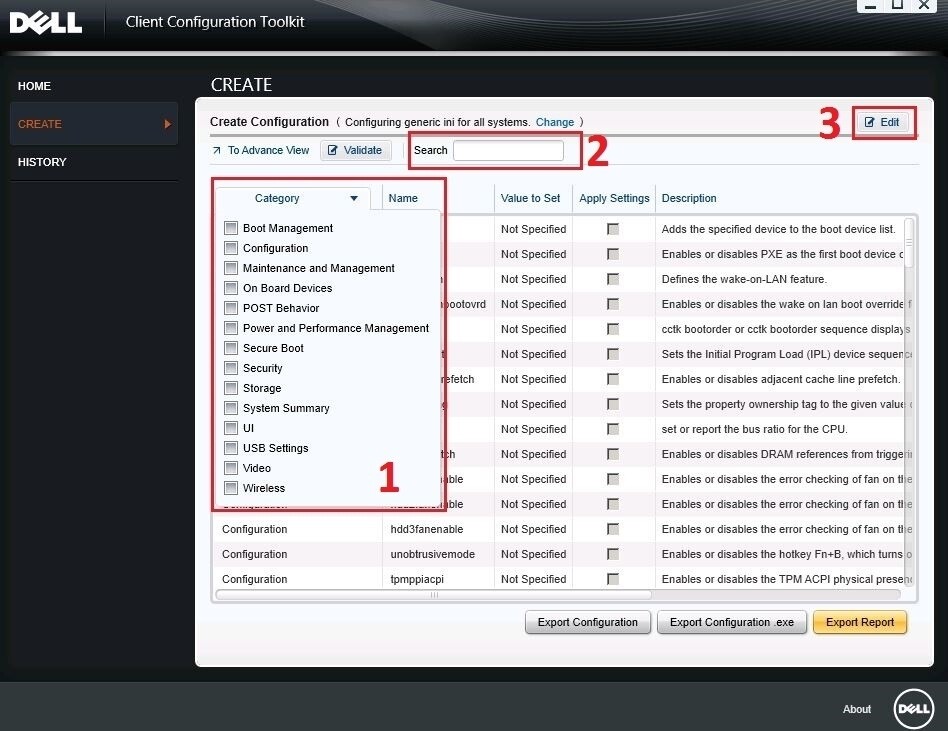Click the Export Report button
Viewport: 948px width, 731px height.
[859, 622]
